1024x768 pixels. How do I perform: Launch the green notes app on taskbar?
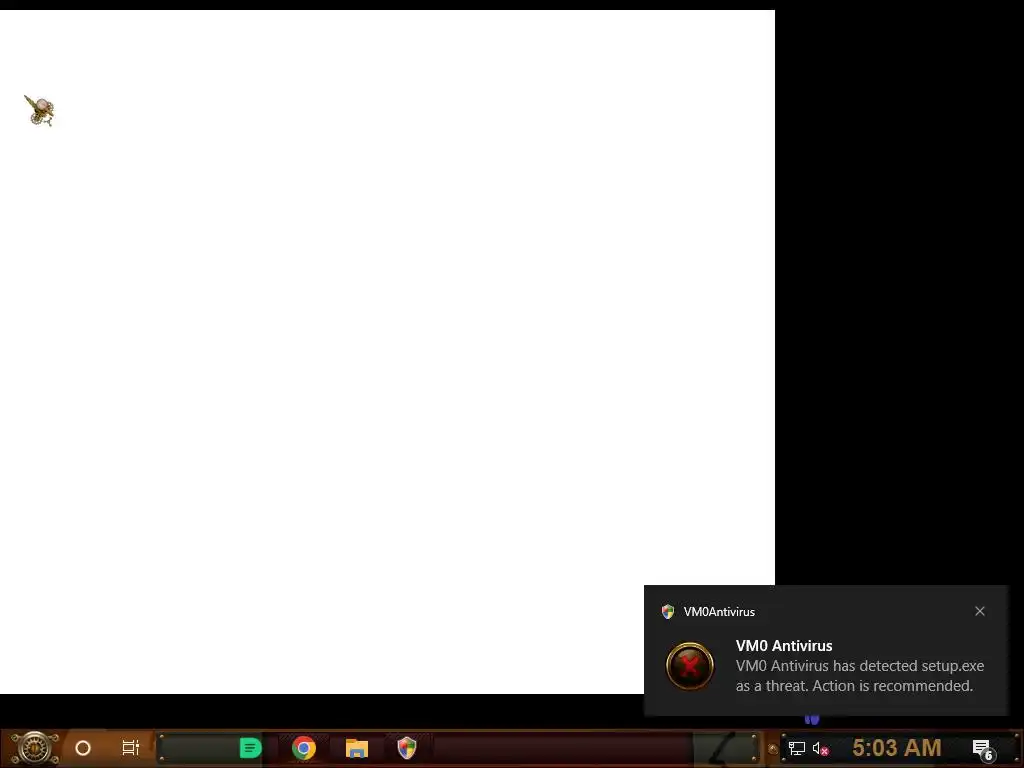pos(250,748)
